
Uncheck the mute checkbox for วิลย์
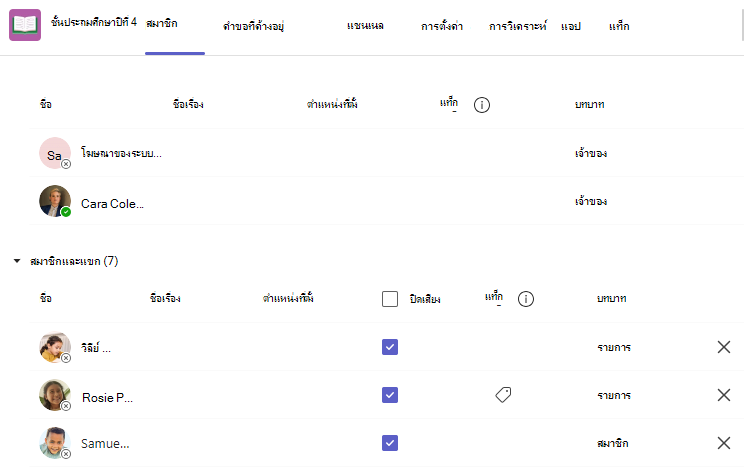click(x=390, y=347)
